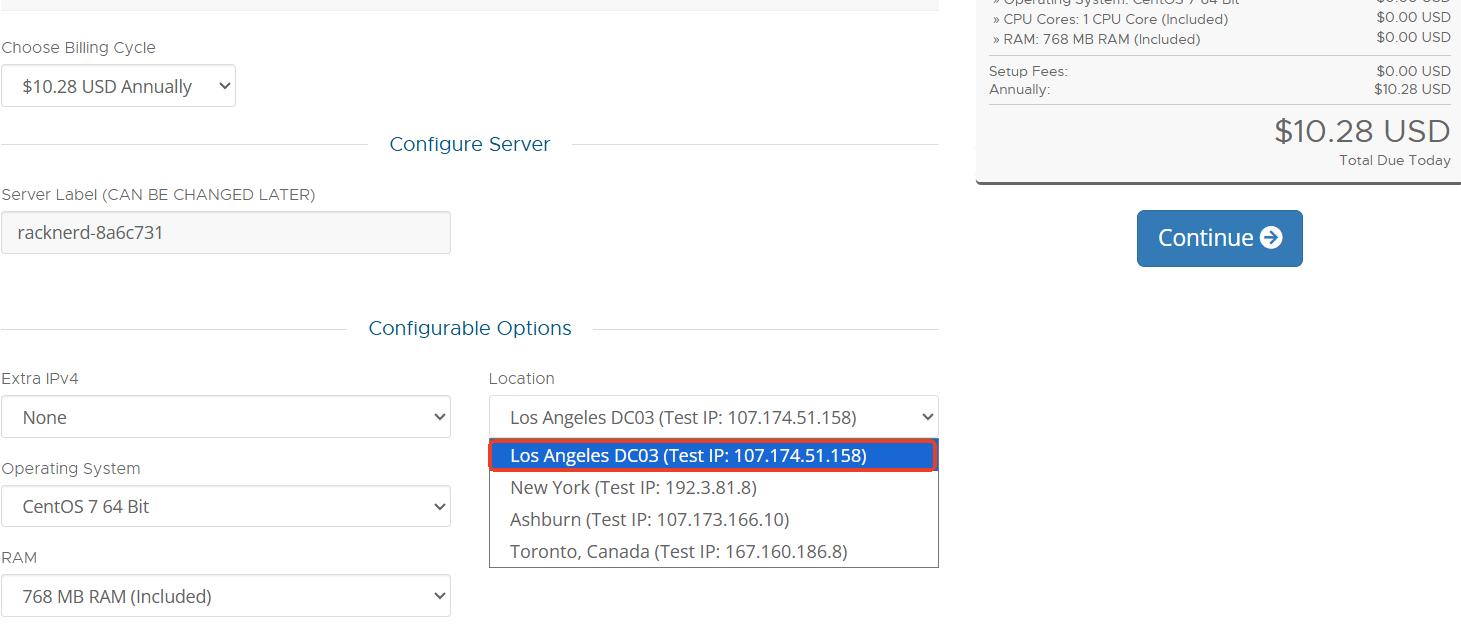The width and height of the screenshot is (1461, 624).
Task: Click the Extra IPv4 dropdown arrow
Action: click(438, 417)
